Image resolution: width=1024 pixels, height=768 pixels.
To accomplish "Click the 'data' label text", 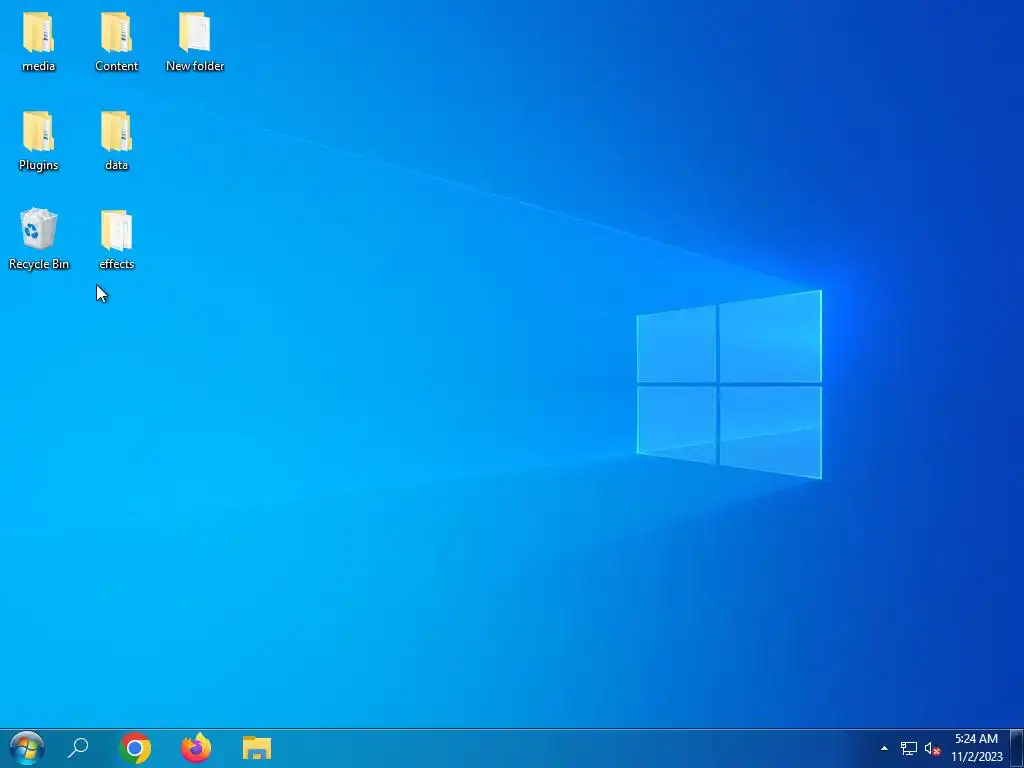I will (116, 165).
